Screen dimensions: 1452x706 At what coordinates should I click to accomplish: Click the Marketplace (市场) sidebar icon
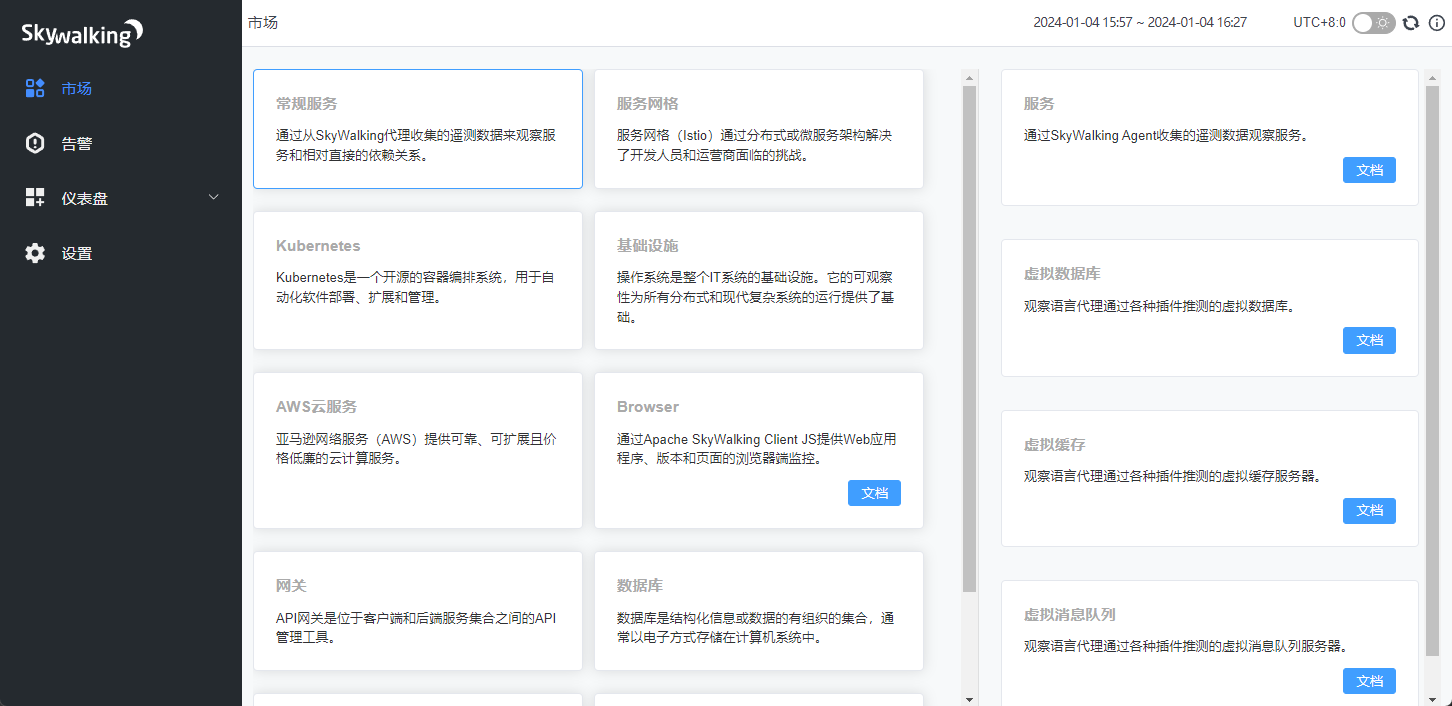click(x=35, y=88)
